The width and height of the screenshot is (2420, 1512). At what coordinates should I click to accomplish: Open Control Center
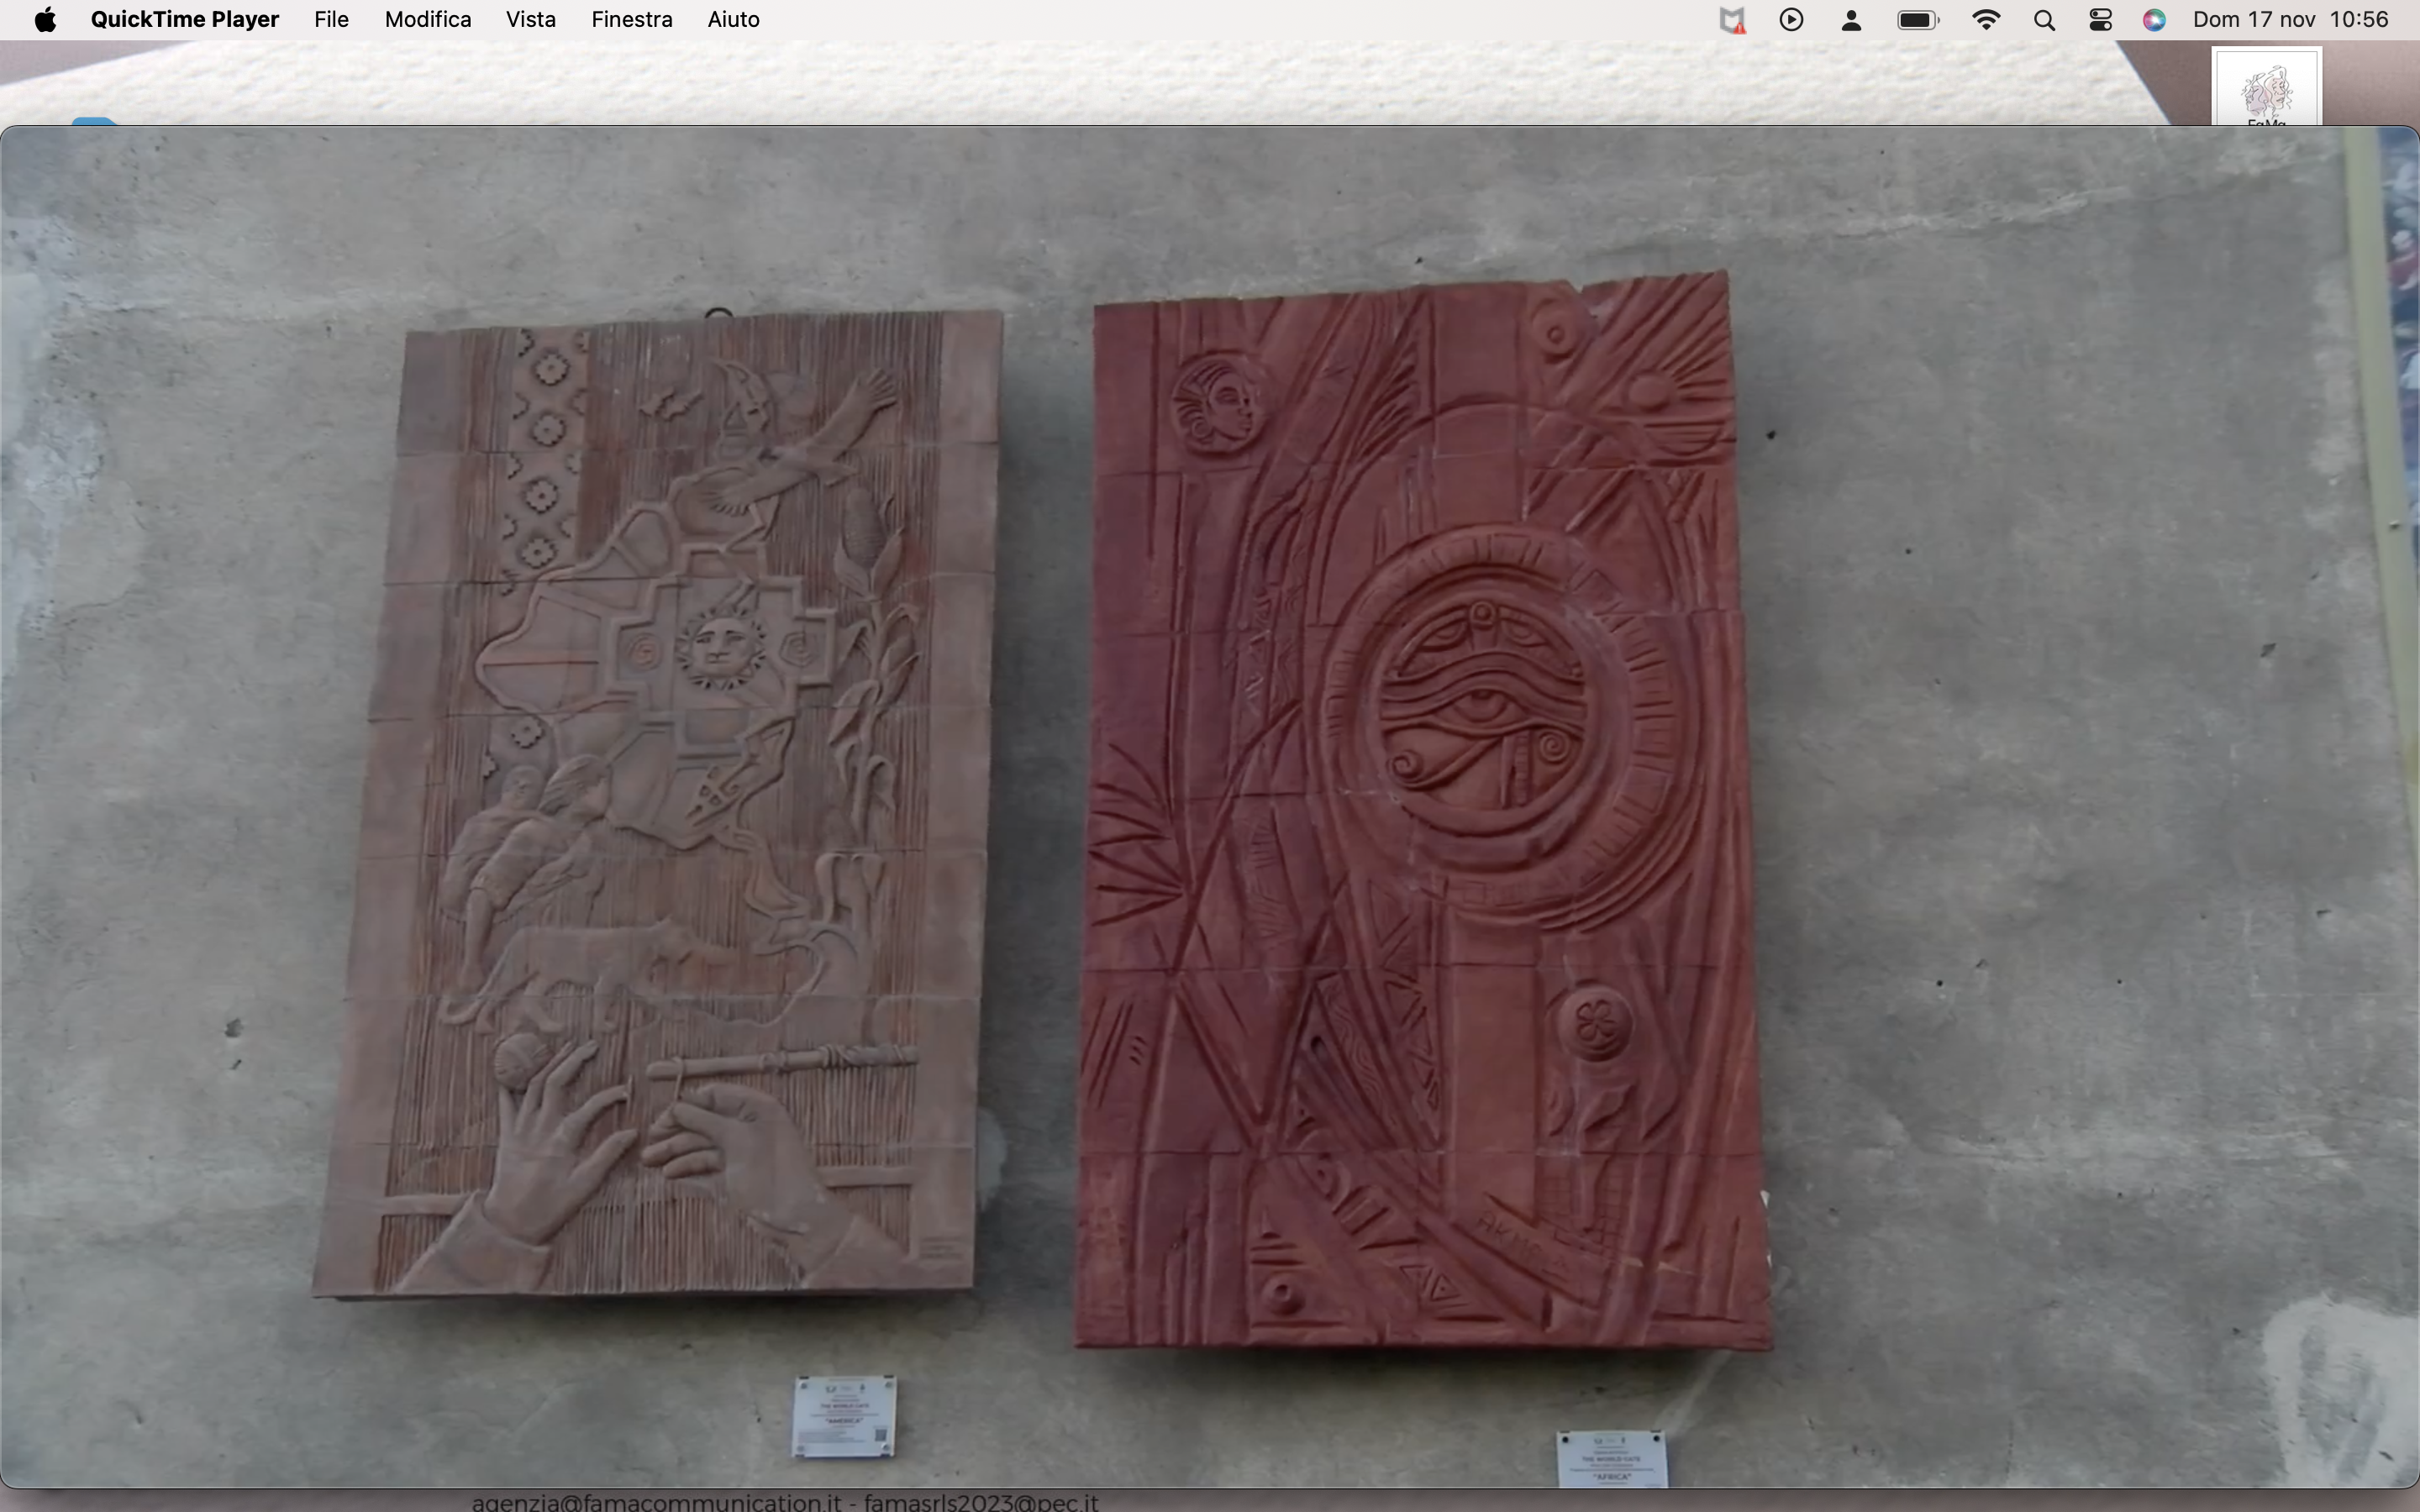(x=2100, y=20)
